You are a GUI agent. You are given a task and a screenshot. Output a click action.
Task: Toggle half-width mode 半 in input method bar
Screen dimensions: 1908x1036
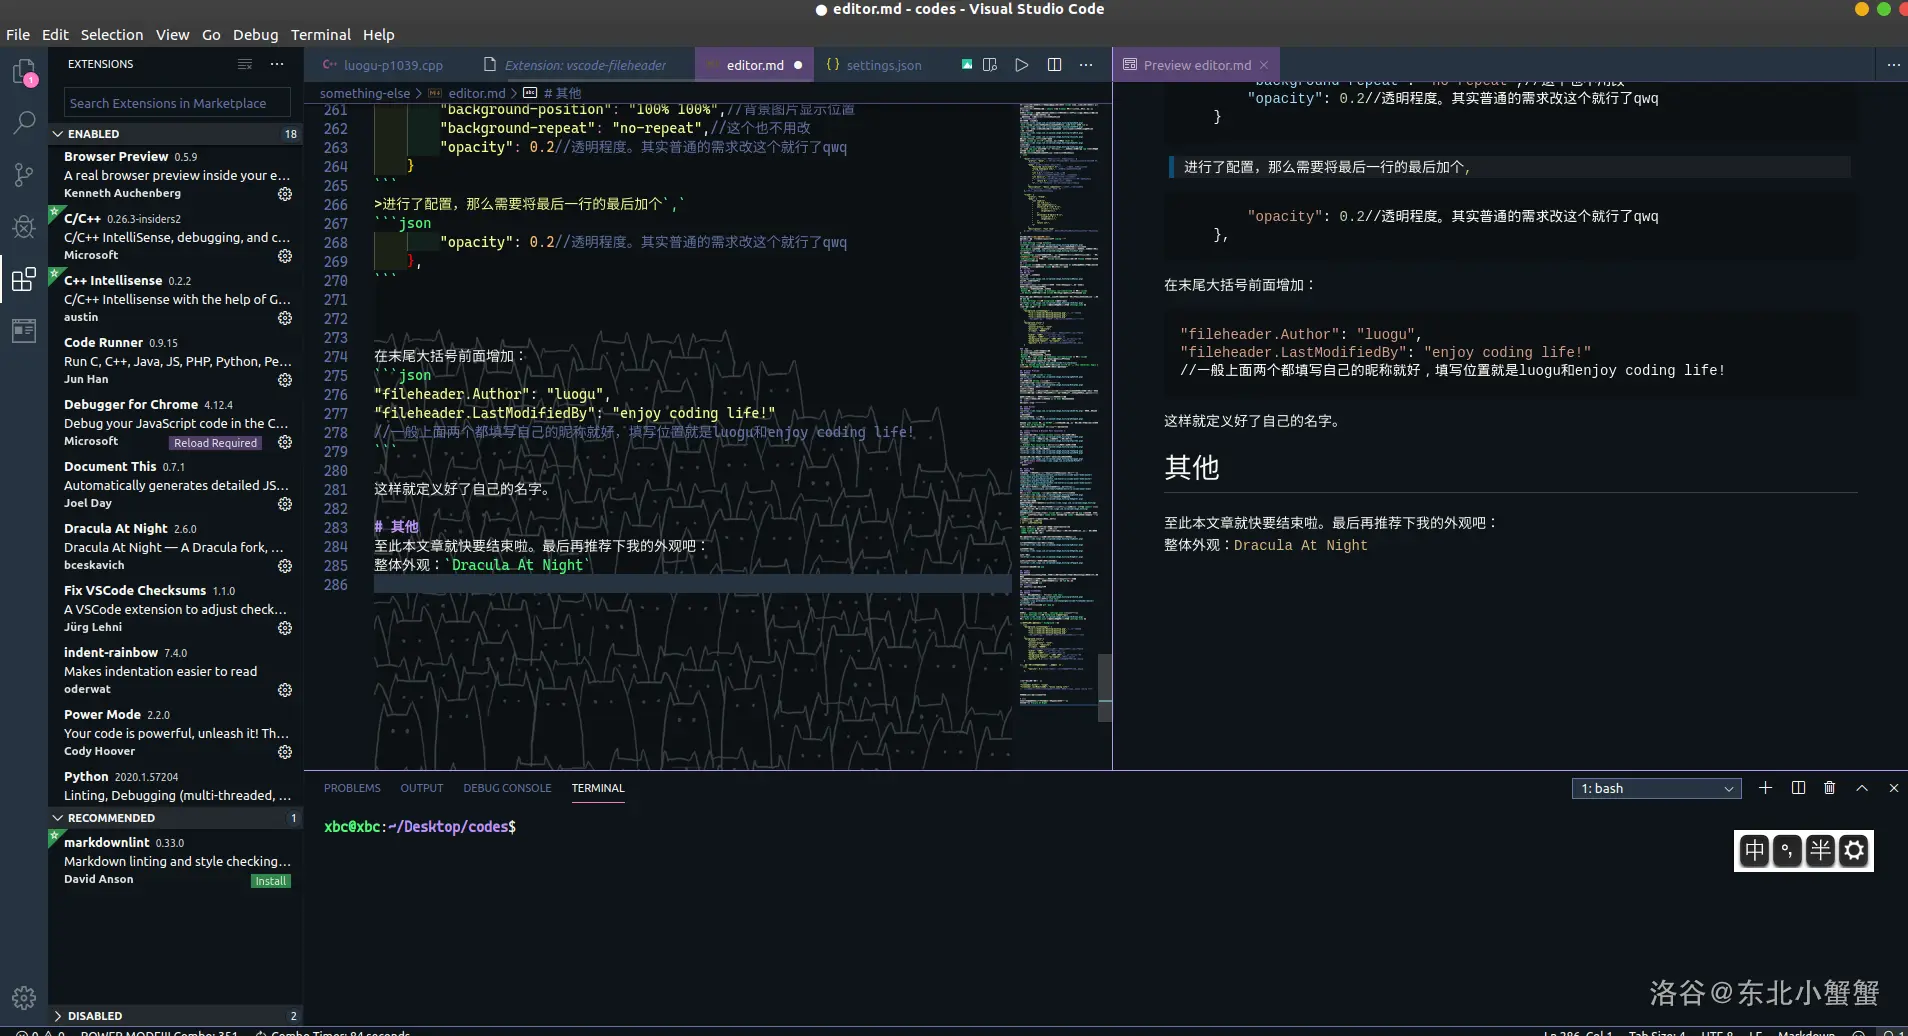coord(1820,851)
